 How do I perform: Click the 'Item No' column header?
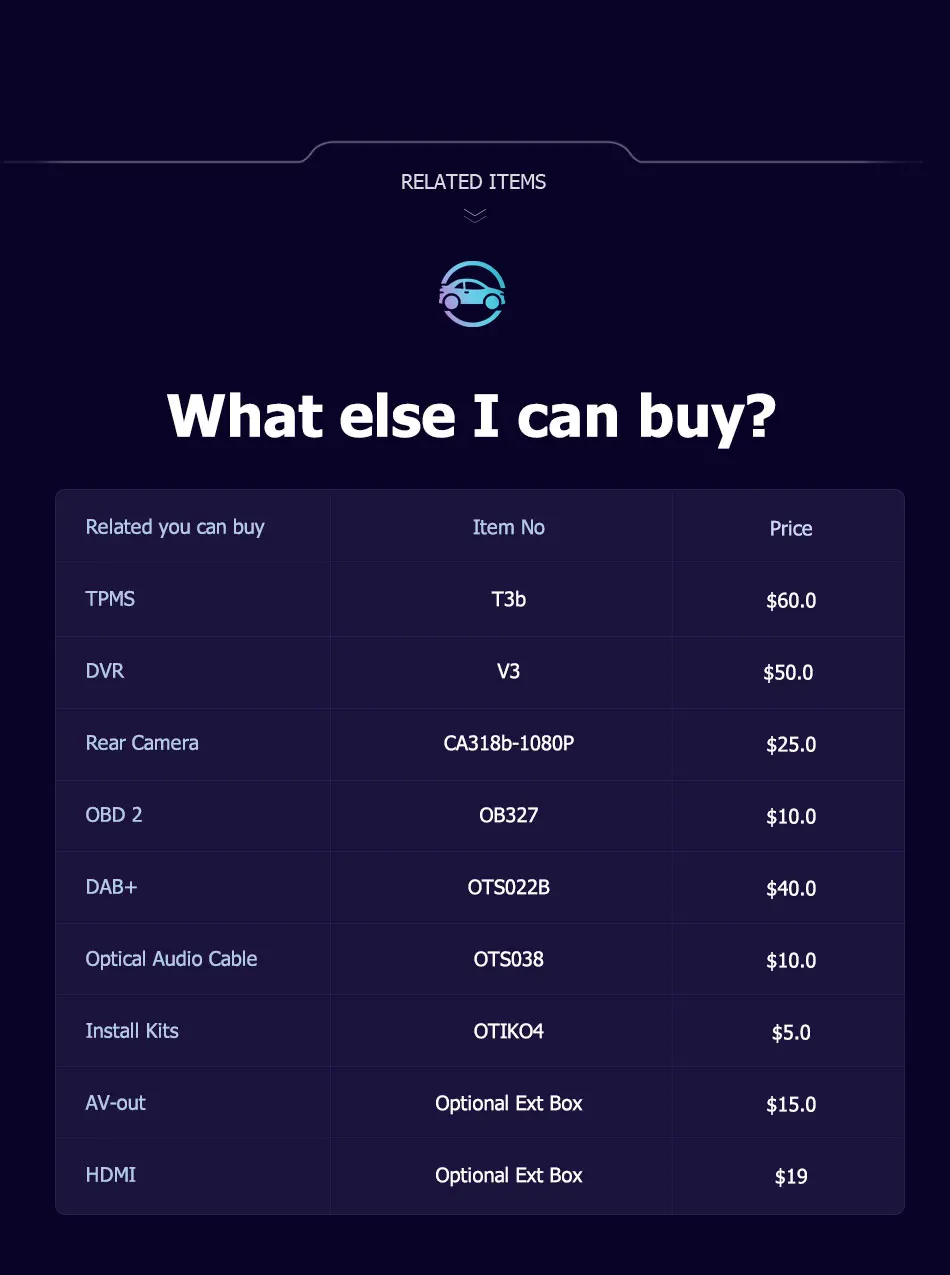click(508, 527)
